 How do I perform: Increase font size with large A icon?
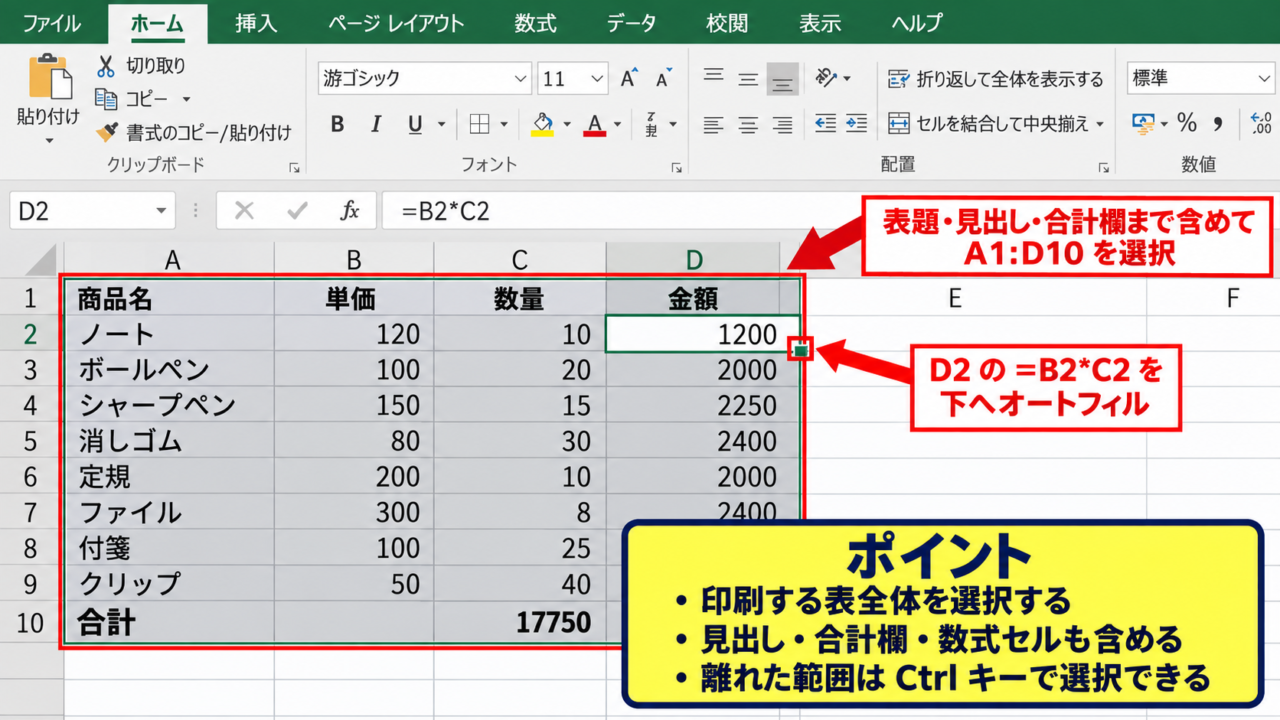(x=629, y=79)
